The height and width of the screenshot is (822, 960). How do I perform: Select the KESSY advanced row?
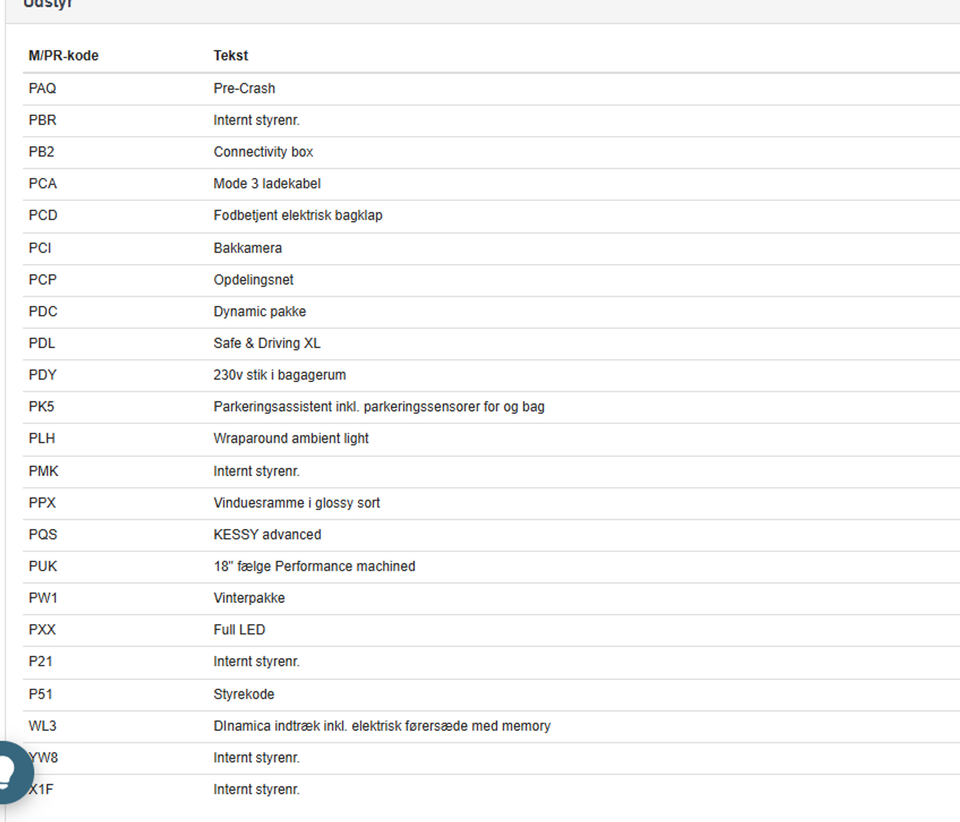(267, 534)
